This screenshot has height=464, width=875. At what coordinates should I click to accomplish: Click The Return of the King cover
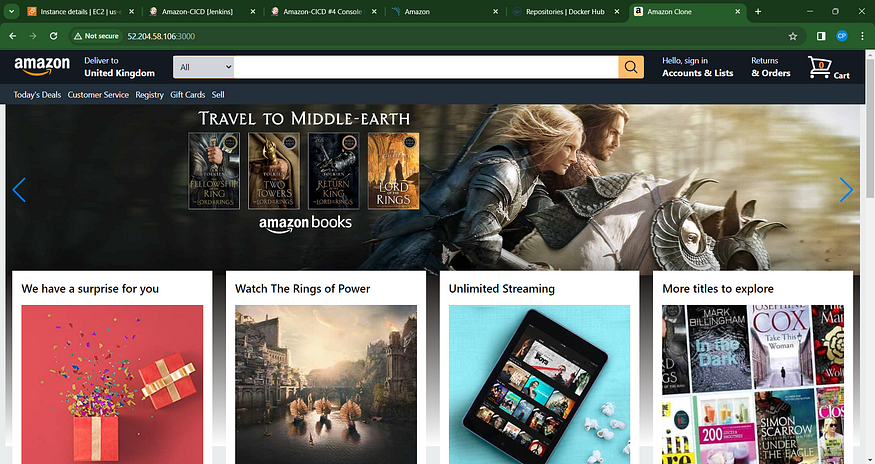coord(334,171)
